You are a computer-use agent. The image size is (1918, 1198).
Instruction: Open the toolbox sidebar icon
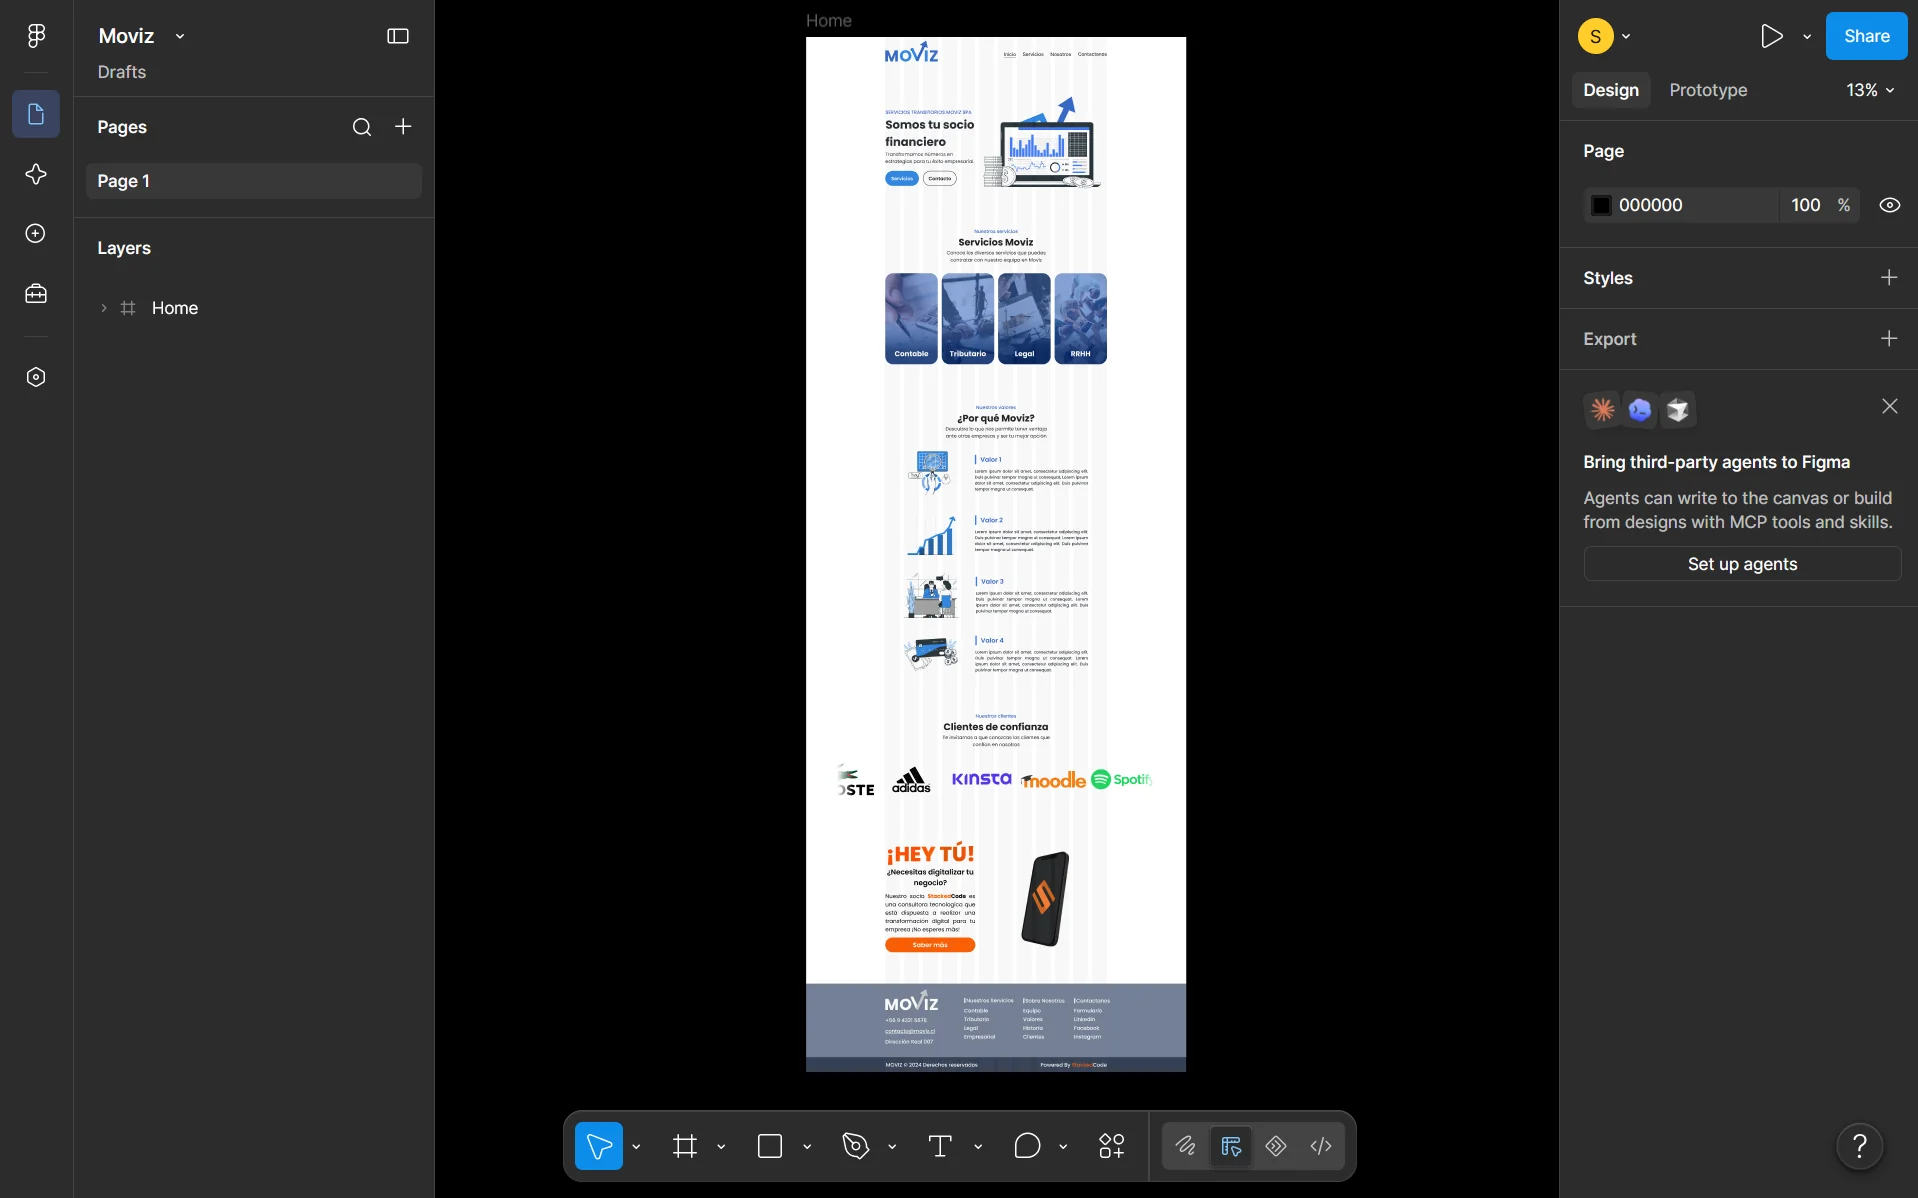coord(36,294)
